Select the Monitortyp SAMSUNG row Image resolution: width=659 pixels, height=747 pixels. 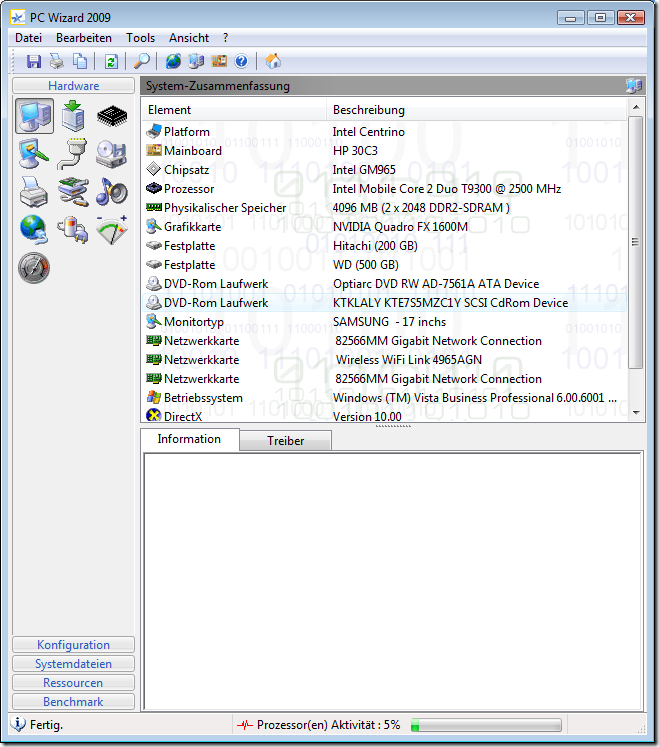pyautogui.click(x=384, y=322)
